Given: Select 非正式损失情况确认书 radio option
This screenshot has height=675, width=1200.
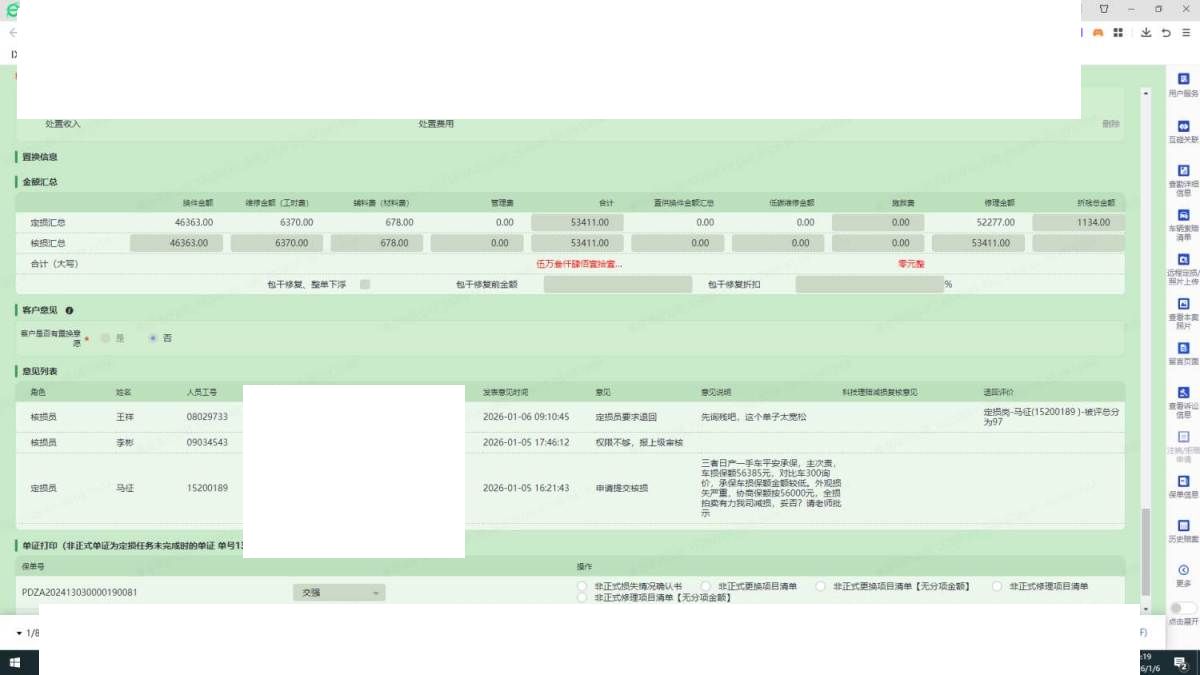Looking at the screenshot, I should [x=583, y=586].
